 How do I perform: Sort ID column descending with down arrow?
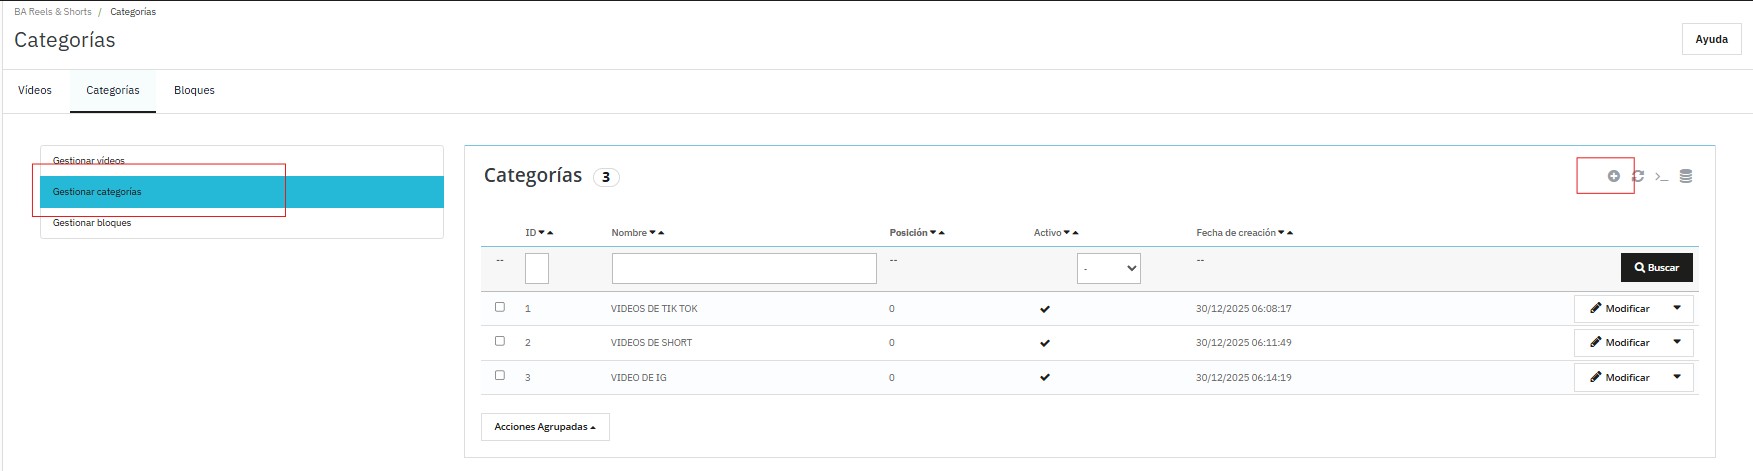542,233
